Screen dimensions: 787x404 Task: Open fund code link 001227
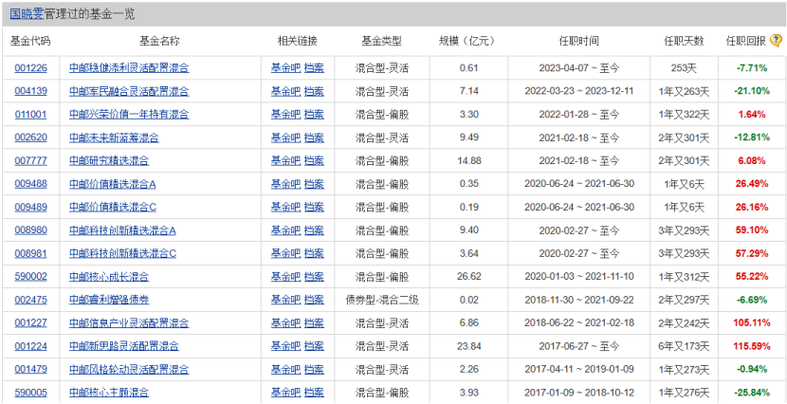coord(31,323)
